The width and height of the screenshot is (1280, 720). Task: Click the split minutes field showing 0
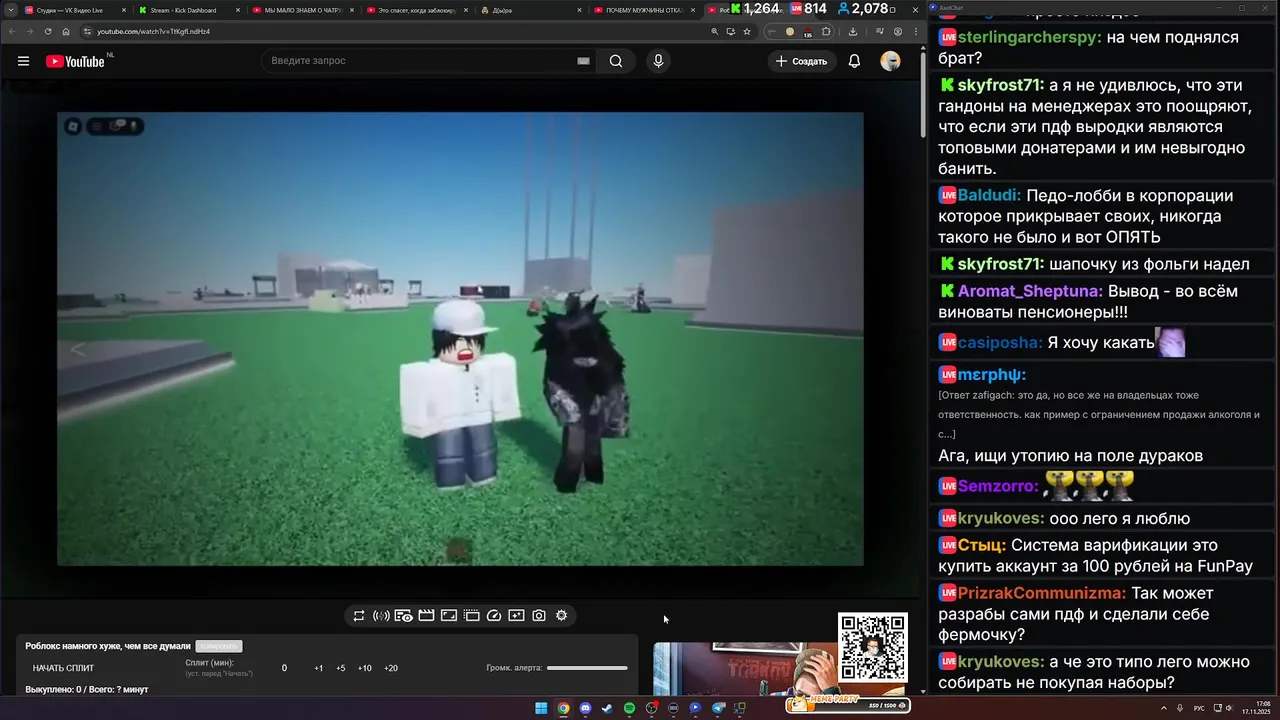click(x=284, y=668)
